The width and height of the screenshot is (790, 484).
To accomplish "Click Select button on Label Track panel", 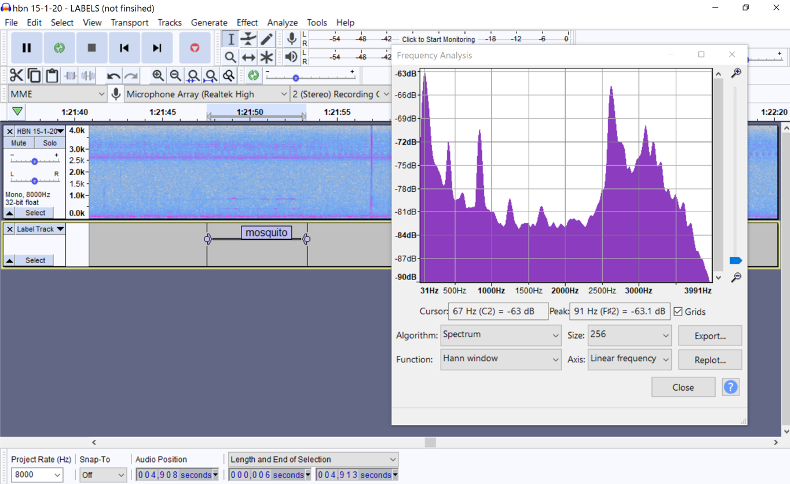I will click(x=35, y=260).
